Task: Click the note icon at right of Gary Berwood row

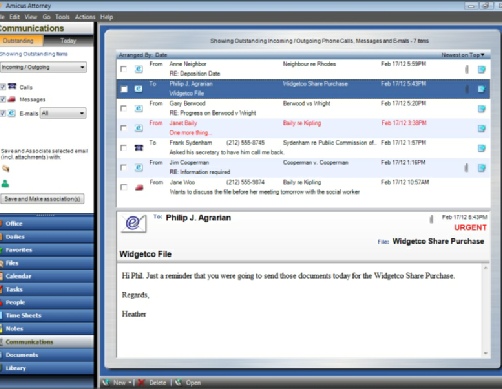Action: point(481,109)
